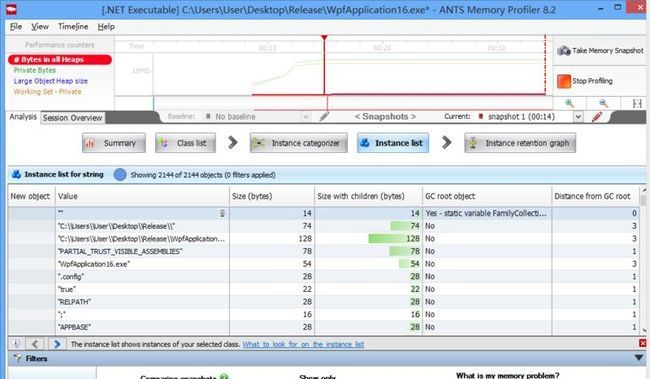The image size is (650, 379).
Task: Open the View menu
Action: pos(40,27)
